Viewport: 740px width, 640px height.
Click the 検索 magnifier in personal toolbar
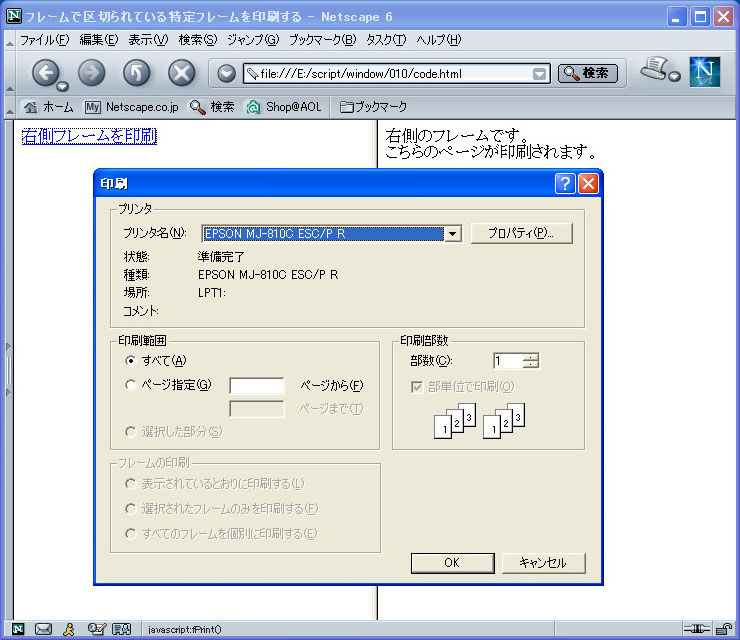point(212,107)
